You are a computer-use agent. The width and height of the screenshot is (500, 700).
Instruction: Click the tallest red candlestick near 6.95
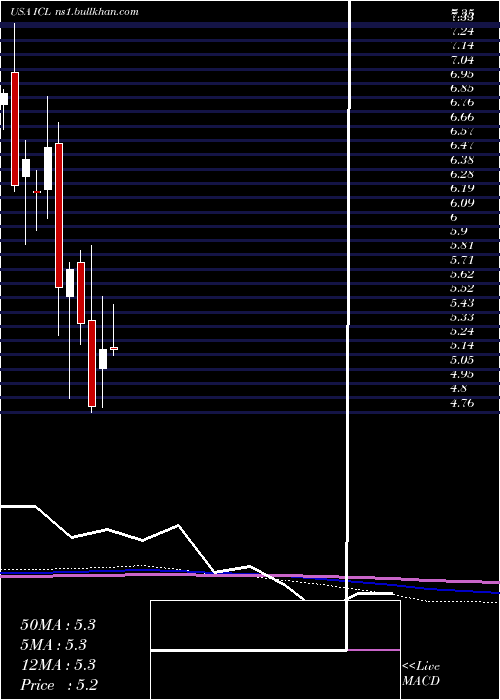click(x=15, y=129)
